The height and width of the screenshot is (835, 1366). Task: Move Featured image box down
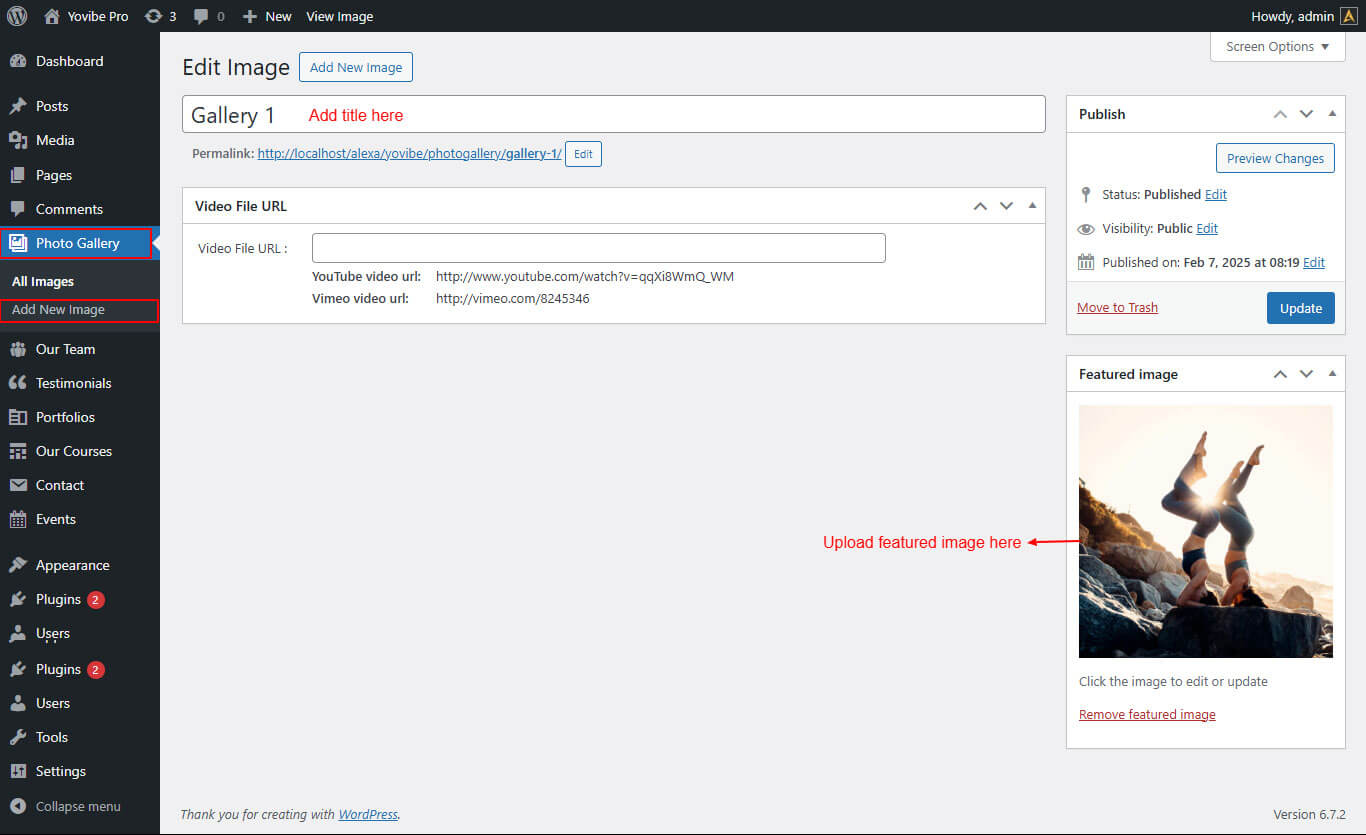[x=1306, y=374]
